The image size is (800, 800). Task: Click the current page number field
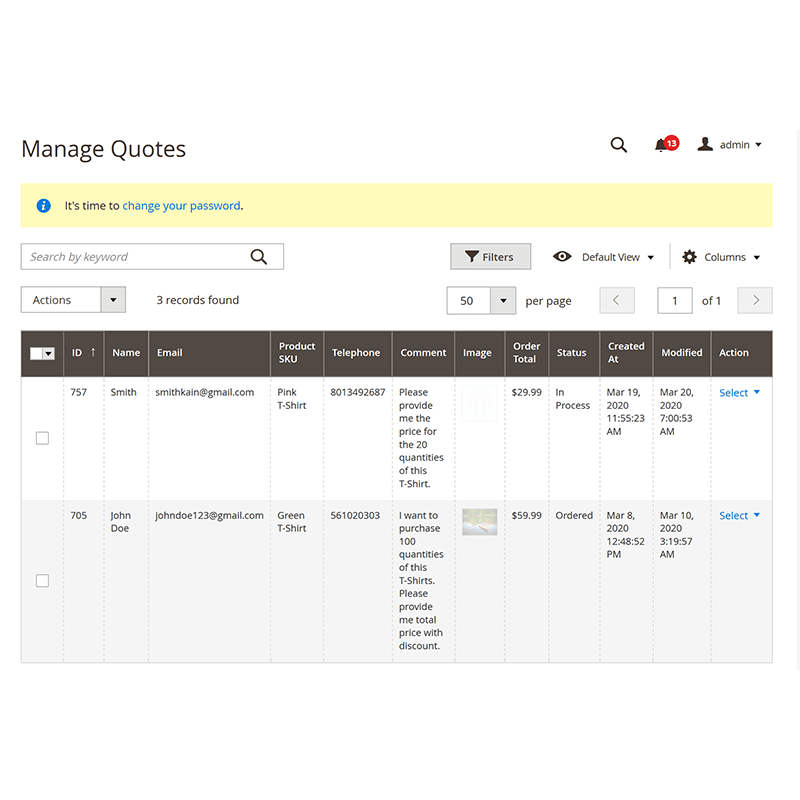(674, 301)
